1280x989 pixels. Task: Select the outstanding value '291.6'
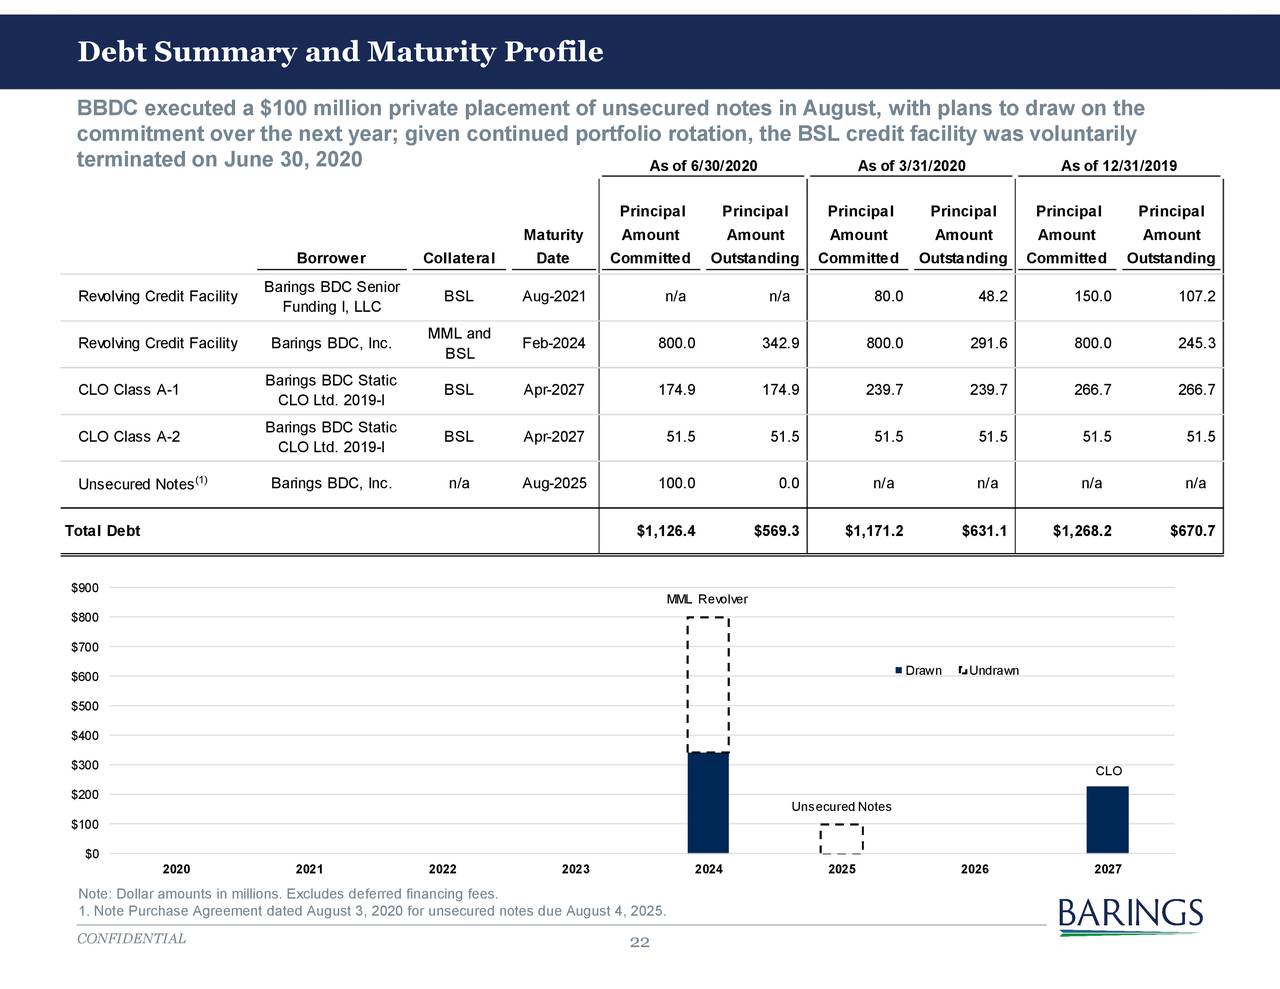988,343
